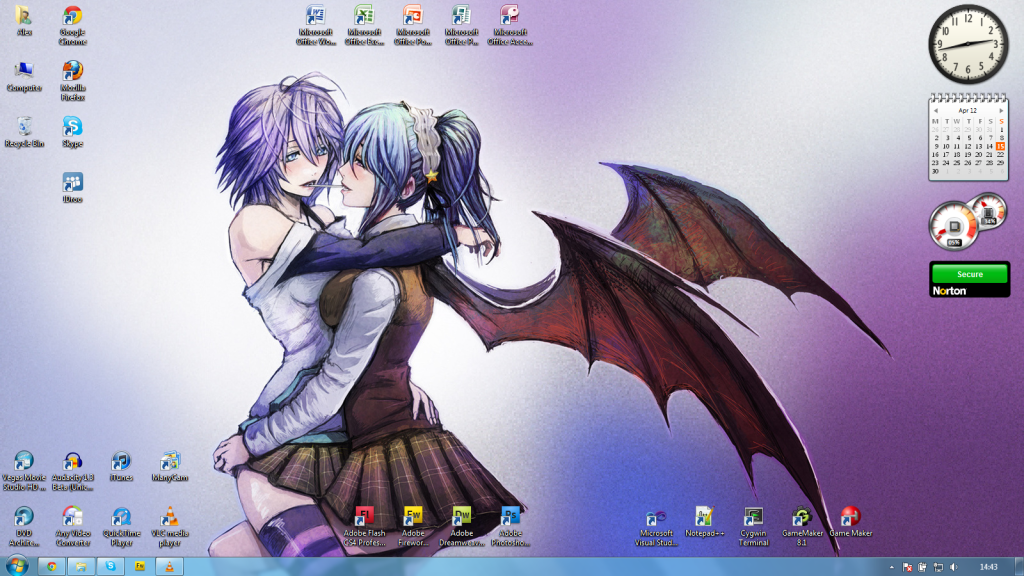Select the Computer desktop icon
Viewport: 1024px width, 576px height.
pyautogui.click(x=24, y=77)
